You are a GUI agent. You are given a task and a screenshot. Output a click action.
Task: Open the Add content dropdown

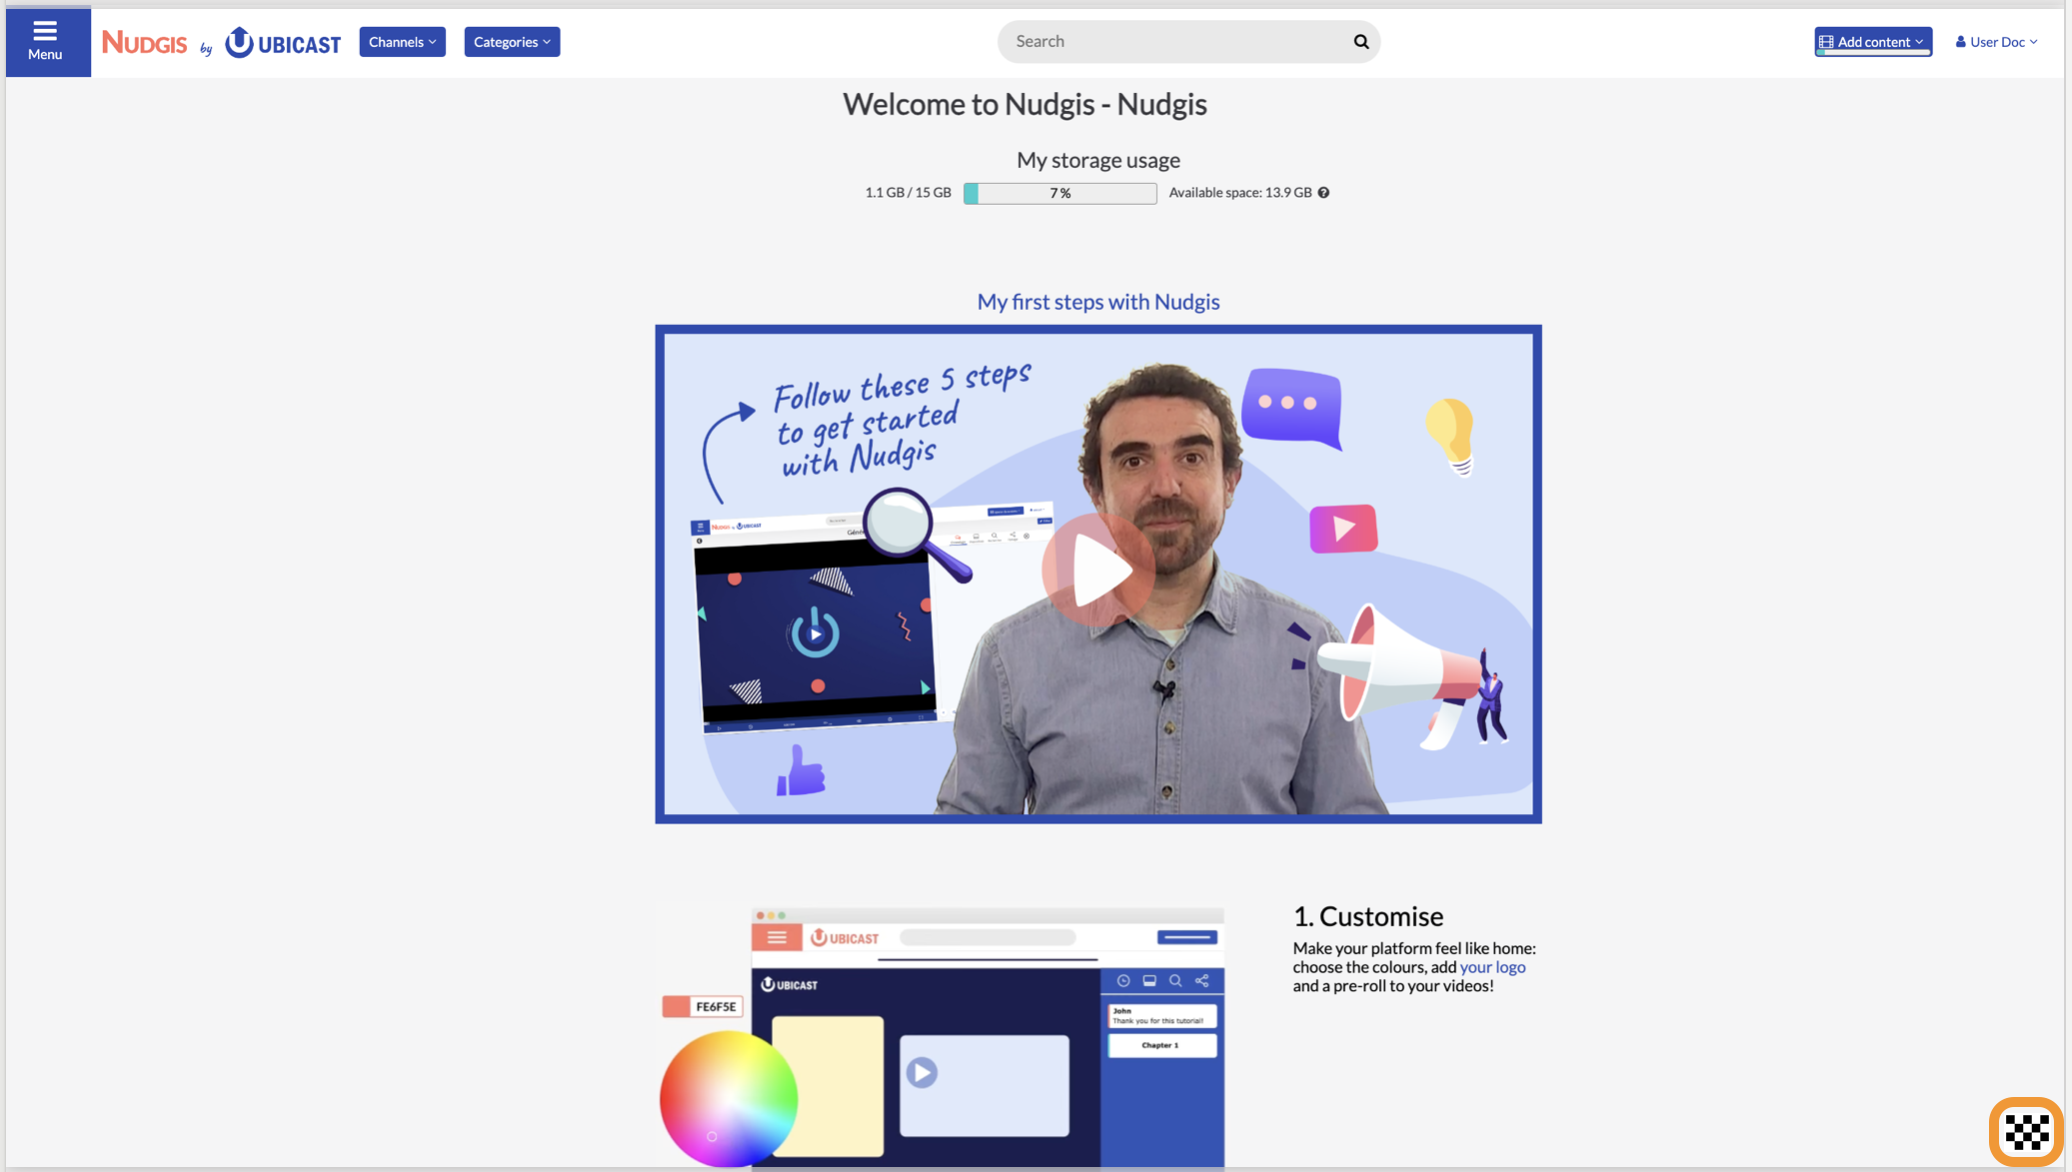click(1872, 42)
